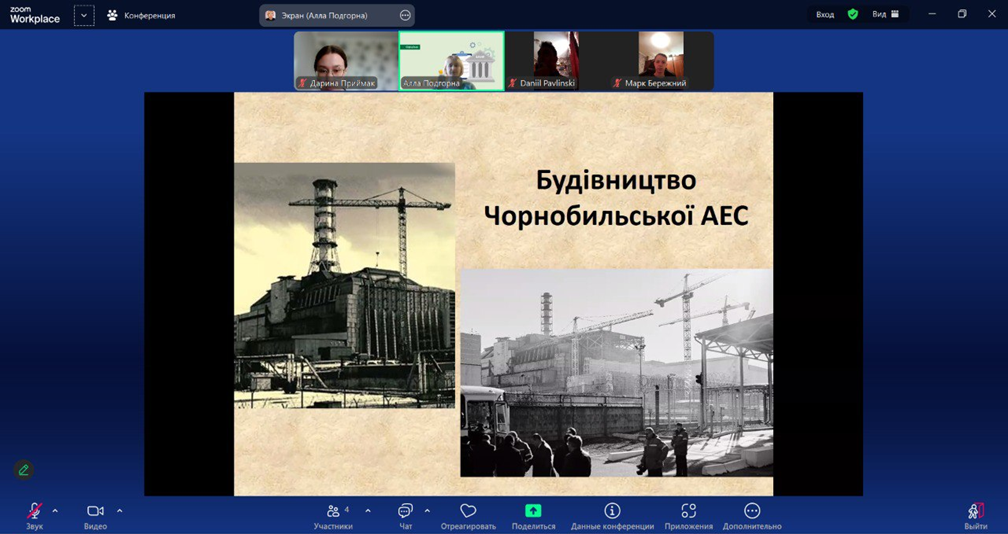Open the annotation pencil tool
The image size is (1008, 534).
24,470
